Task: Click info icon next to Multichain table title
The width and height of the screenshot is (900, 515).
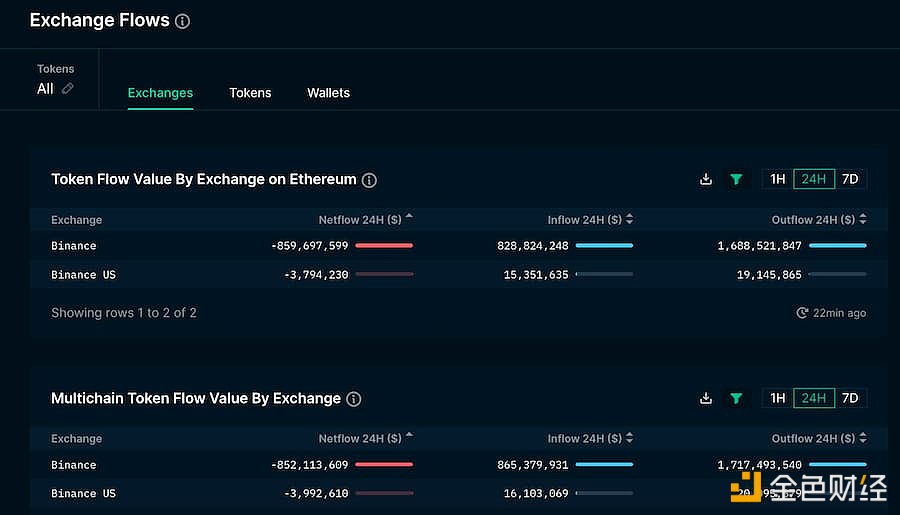Action: click(x=353, y=399)
